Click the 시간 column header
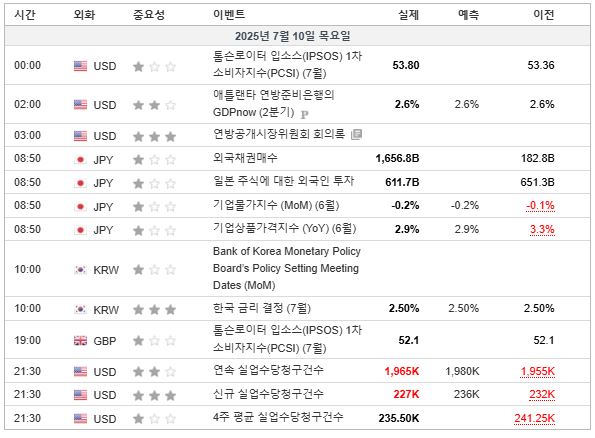 tap(25, 15)
